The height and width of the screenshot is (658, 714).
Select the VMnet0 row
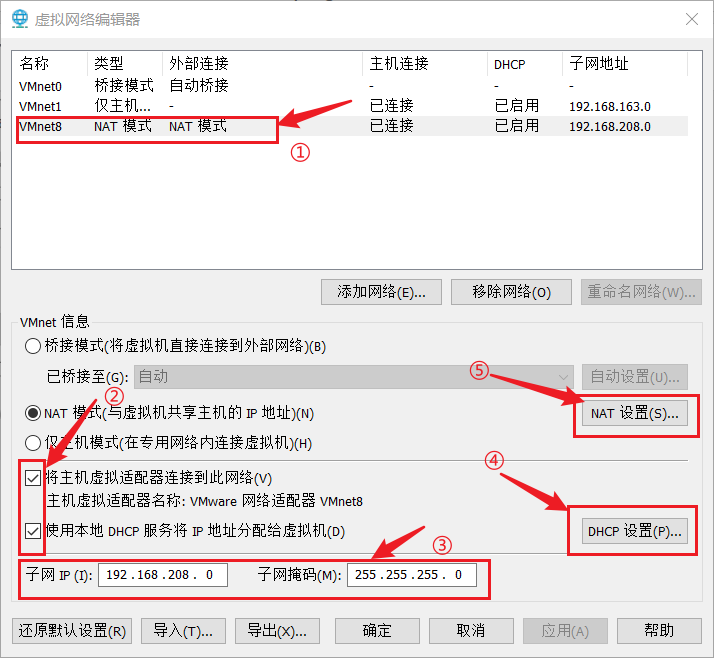[352, 86]
